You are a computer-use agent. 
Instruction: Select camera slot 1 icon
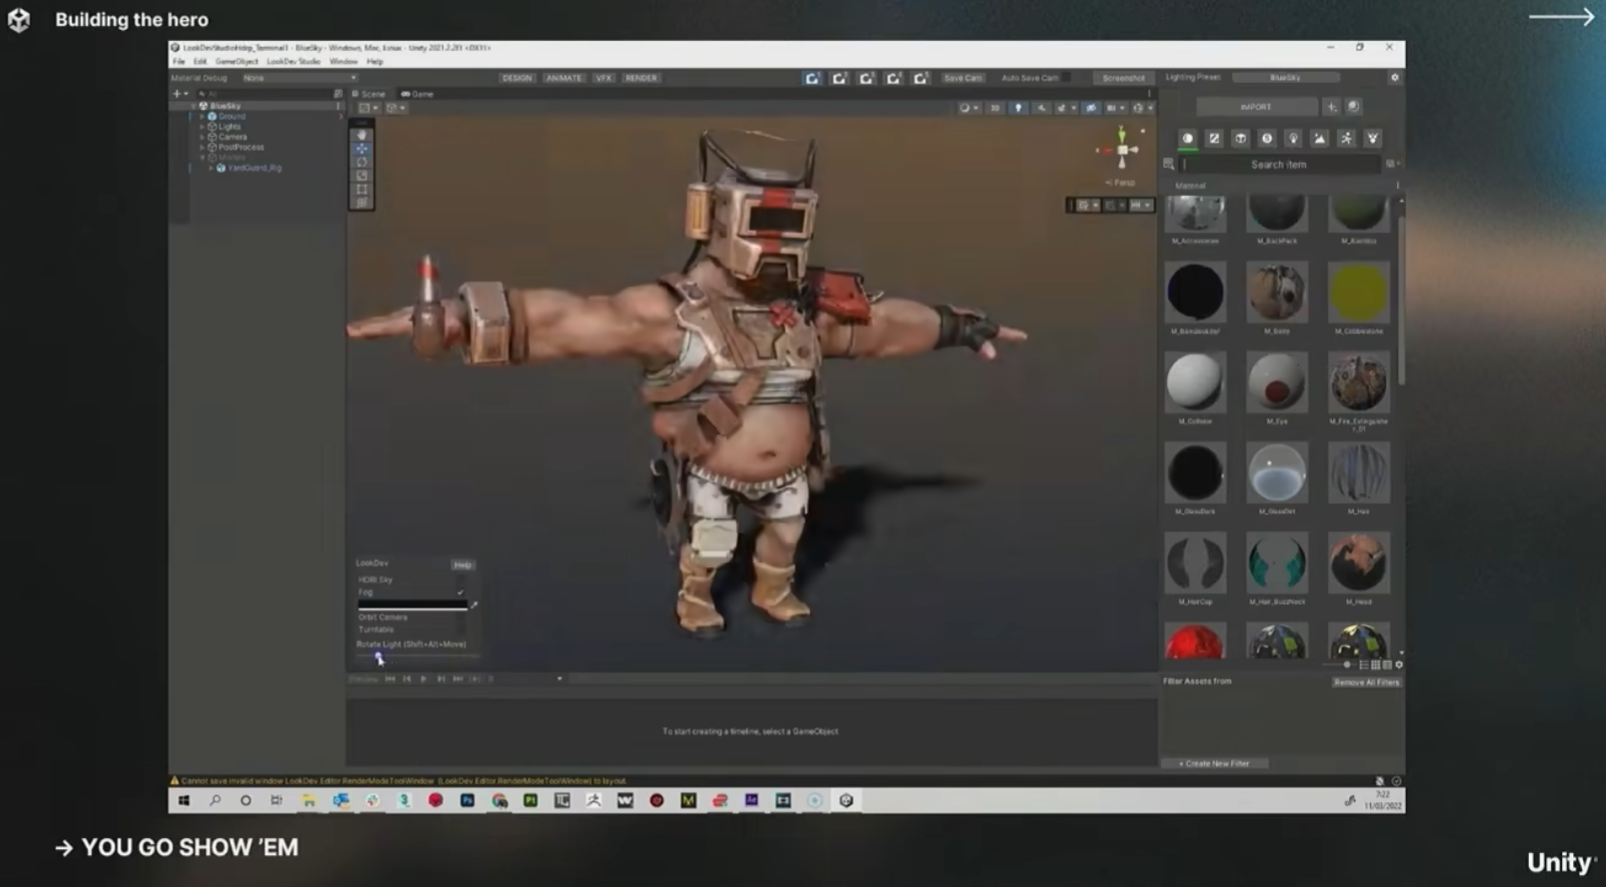click(x=813, y=78)
